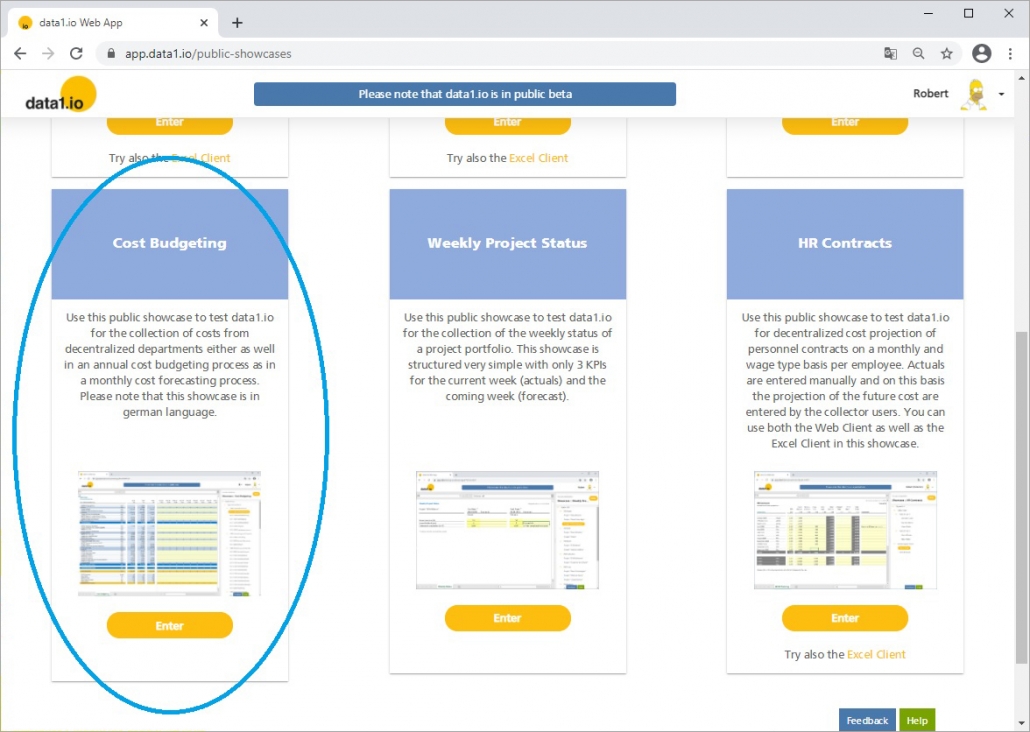Close the data1.io Web App tab
The width and height of the screenshot is (1030, 732).
[204, 23]
